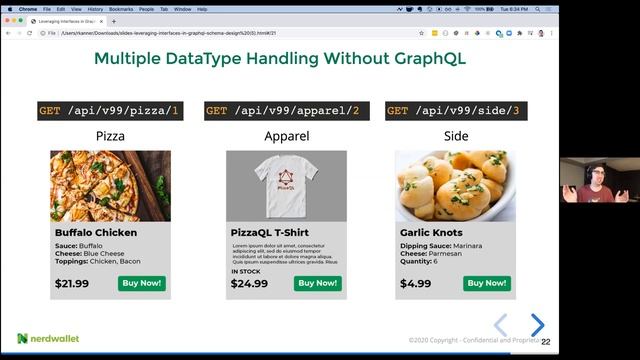This screenshot has height=360, width=640.
Task: Click the battery indicator in menu bar
Action: click(484, 9)
